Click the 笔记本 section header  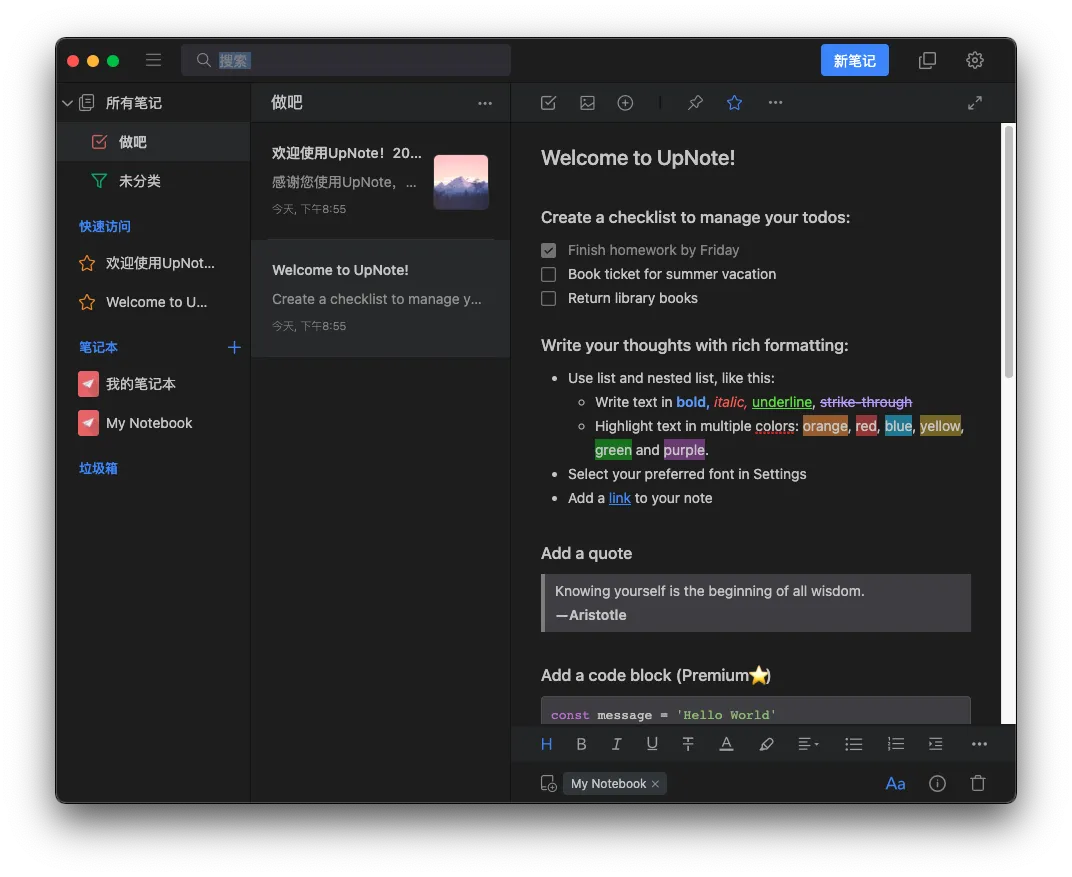pos(98,347)
